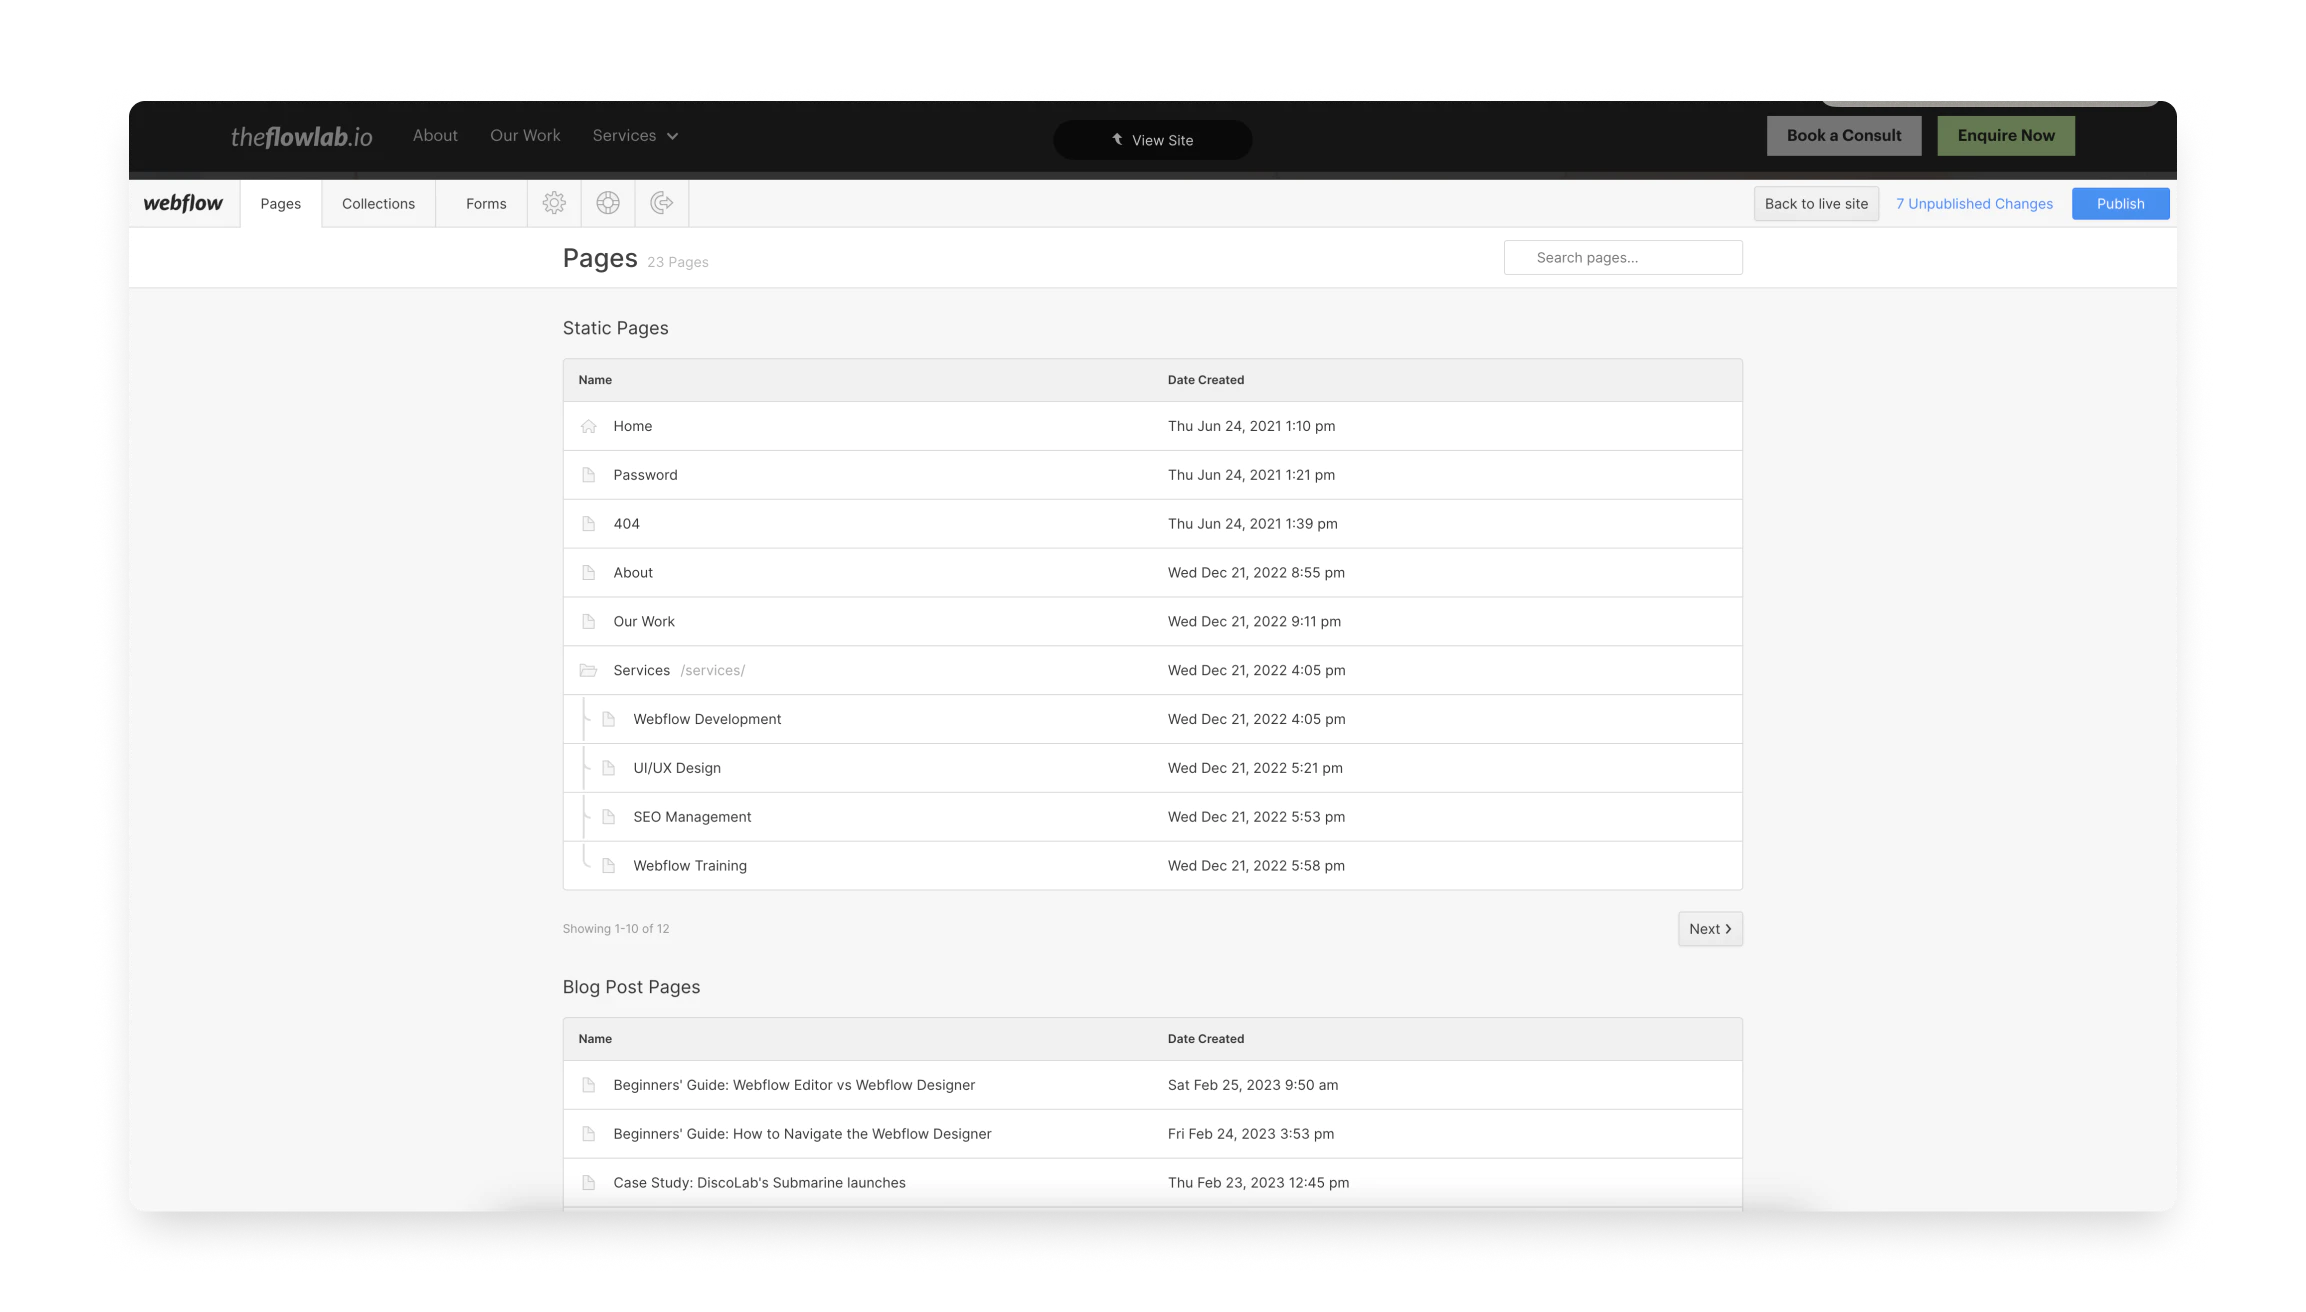Click the page icon beside Our Work row

(588, 622)
